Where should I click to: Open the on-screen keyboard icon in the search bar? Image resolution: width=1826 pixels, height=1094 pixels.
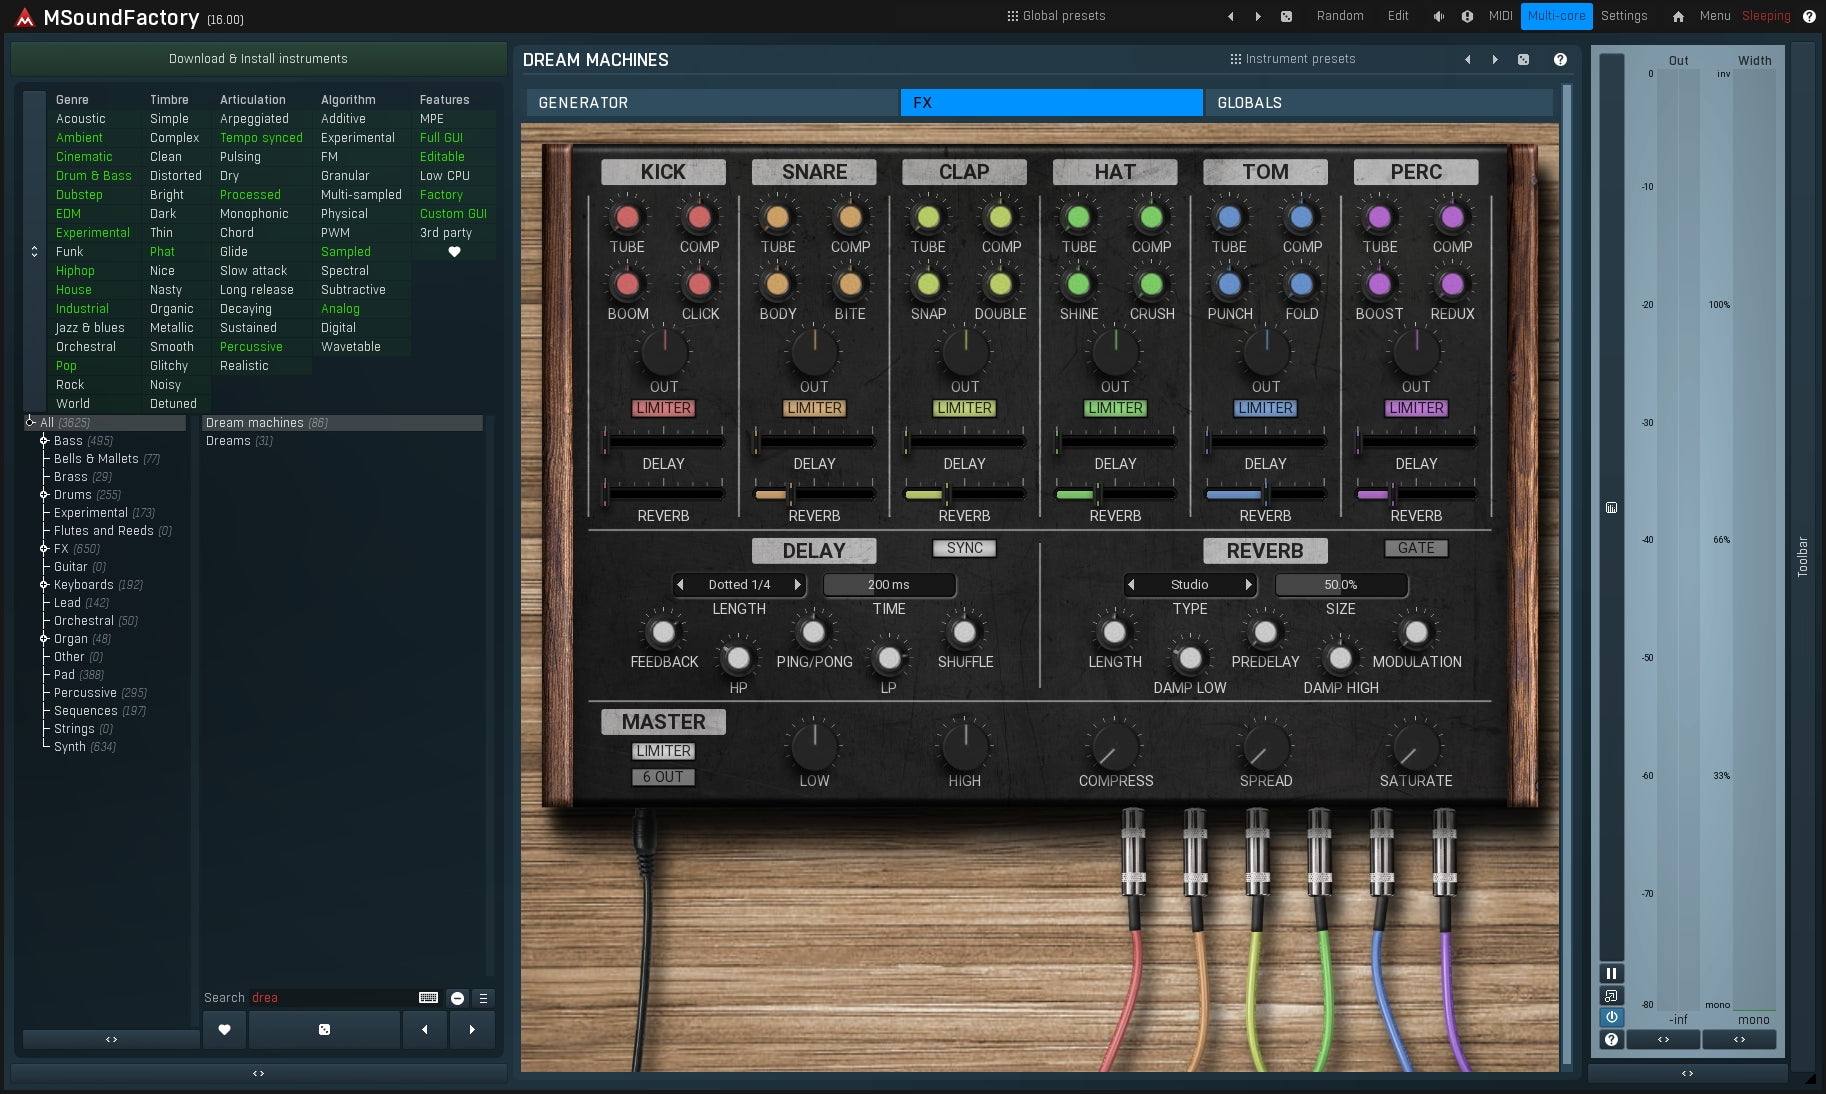point(428,997)
